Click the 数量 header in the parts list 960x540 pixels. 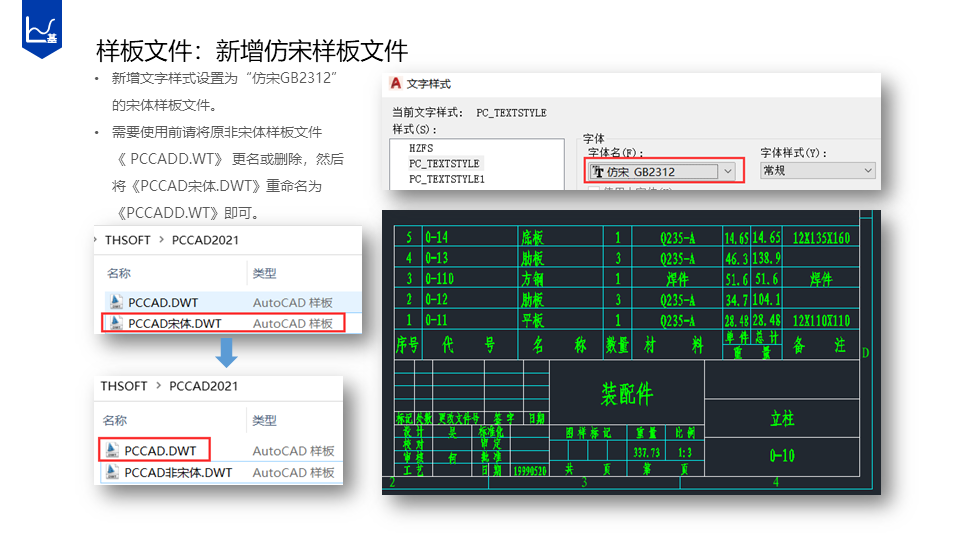617,345
